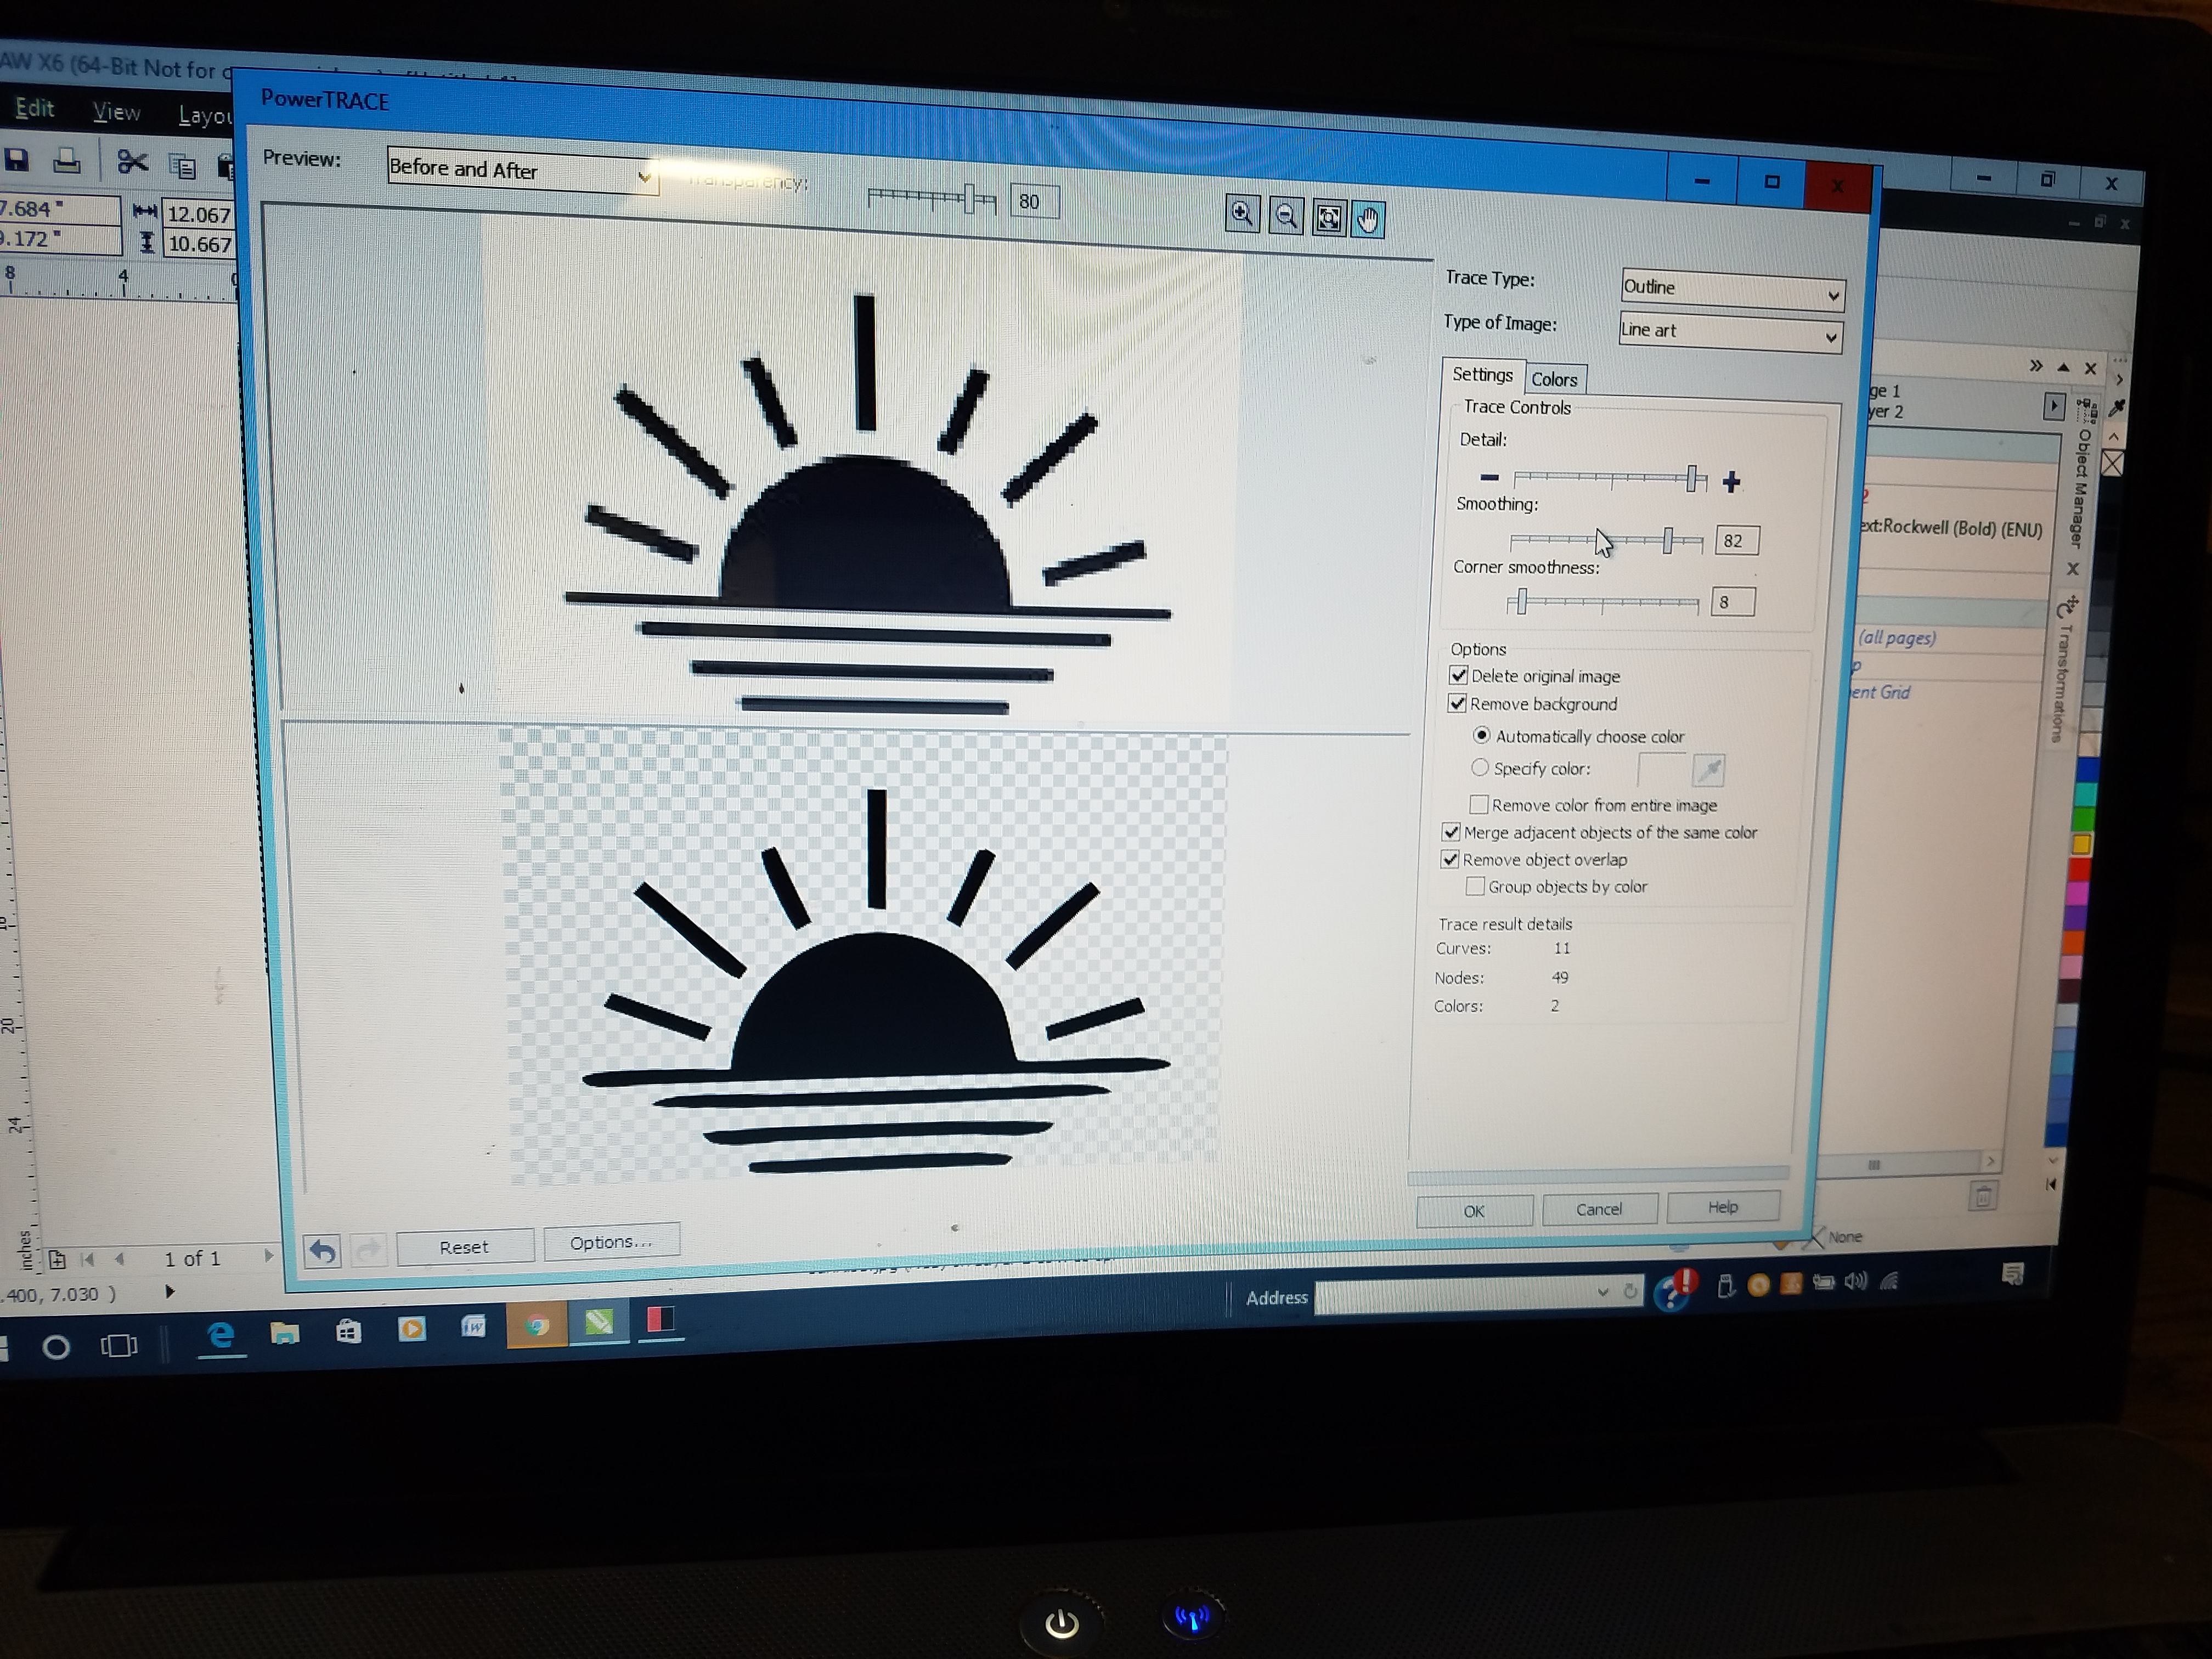This screenshot has height=1659, width=2212.
Task: Click the zoom out magnifier icon
Action: click(1286, 216)
